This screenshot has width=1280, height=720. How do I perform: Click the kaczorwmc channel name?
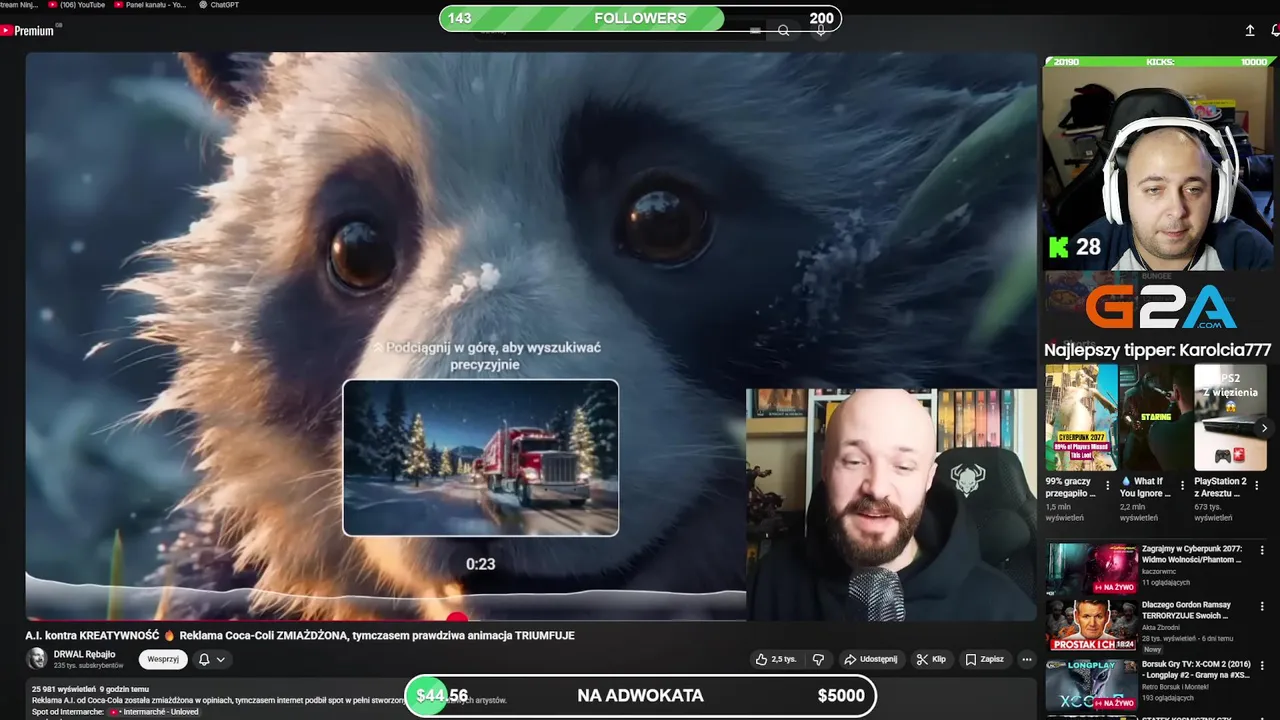(x=1158, y=572)
